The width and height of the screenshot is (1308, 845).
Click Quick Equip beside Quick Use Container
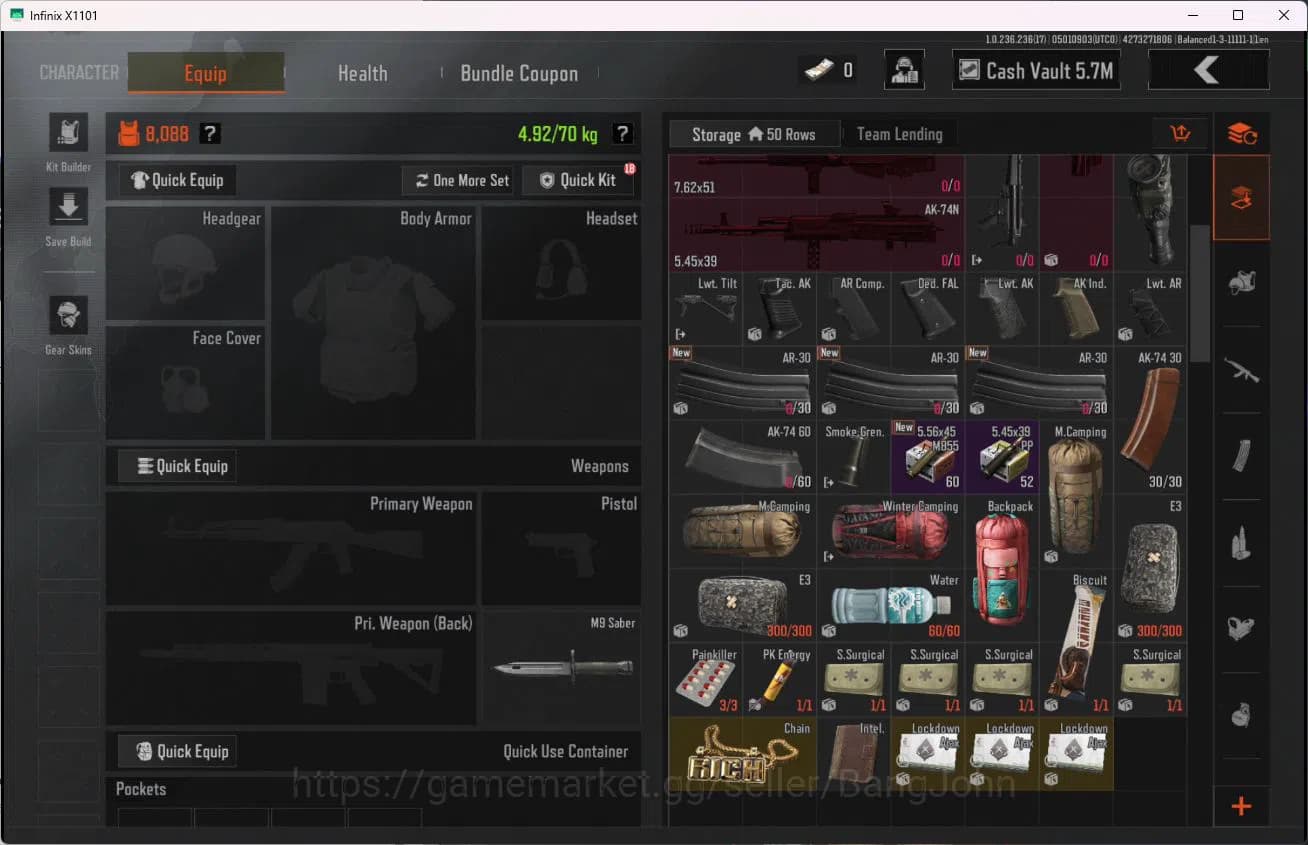178,752
